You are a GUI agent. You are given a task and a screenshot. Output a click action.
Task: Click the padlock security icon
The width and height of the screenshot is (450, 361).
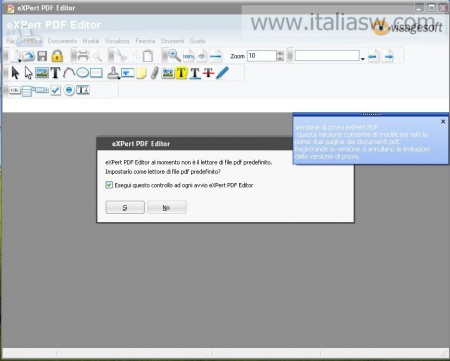coord(57,56)
